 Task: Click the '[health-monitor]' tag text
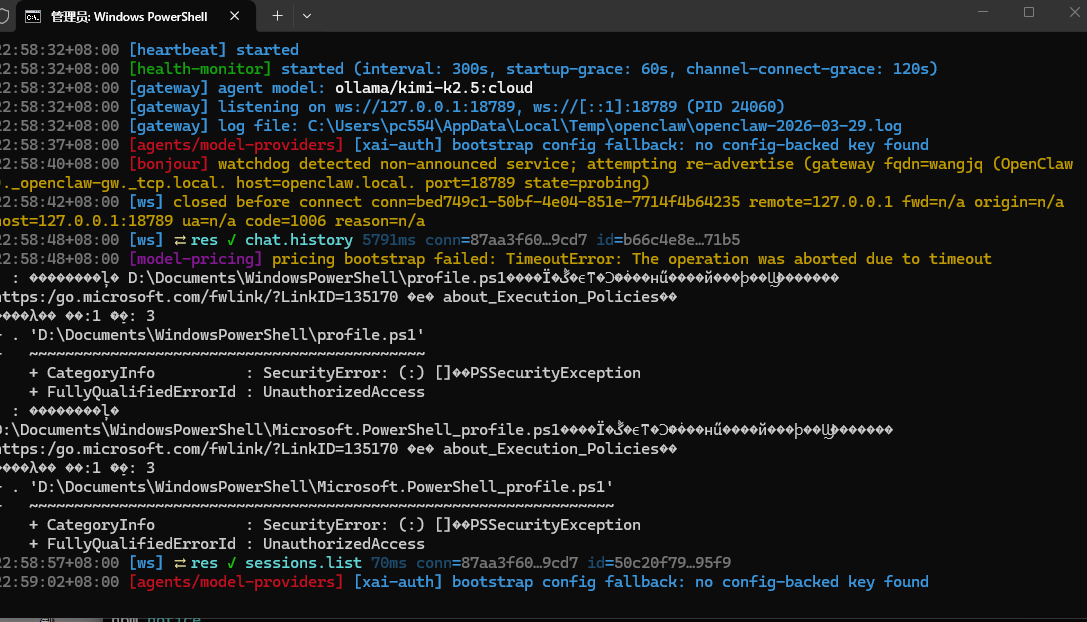[x=200, y=69]
